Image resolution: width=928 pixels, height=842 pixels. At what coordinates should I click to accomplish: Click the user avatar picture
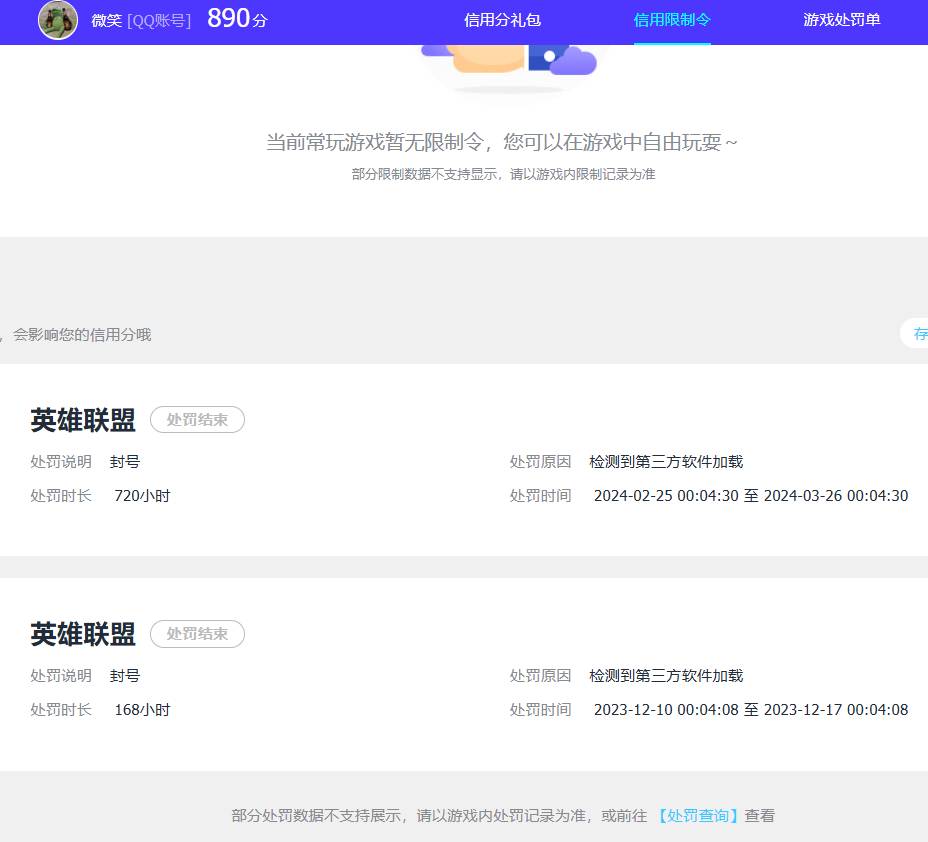coord(58,20)
